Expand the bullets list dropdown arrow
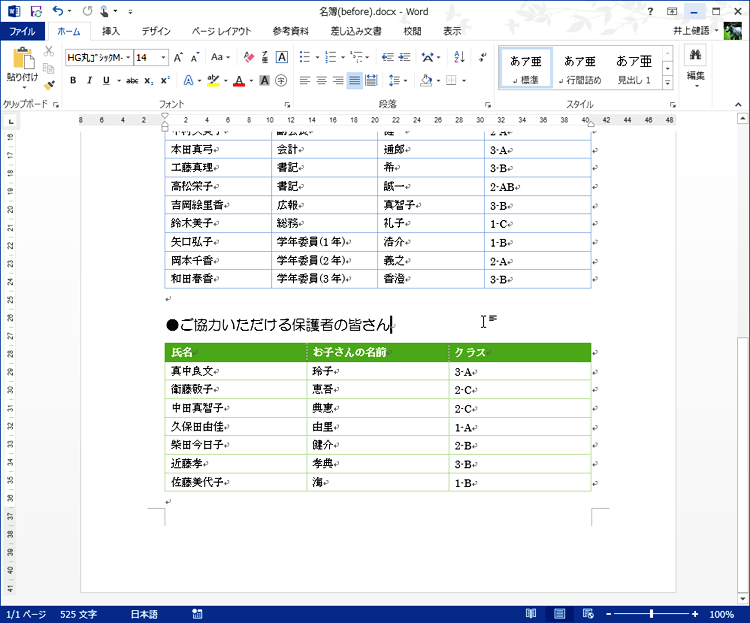Viewport: 750px width, 623px height. tap(317, 57)
